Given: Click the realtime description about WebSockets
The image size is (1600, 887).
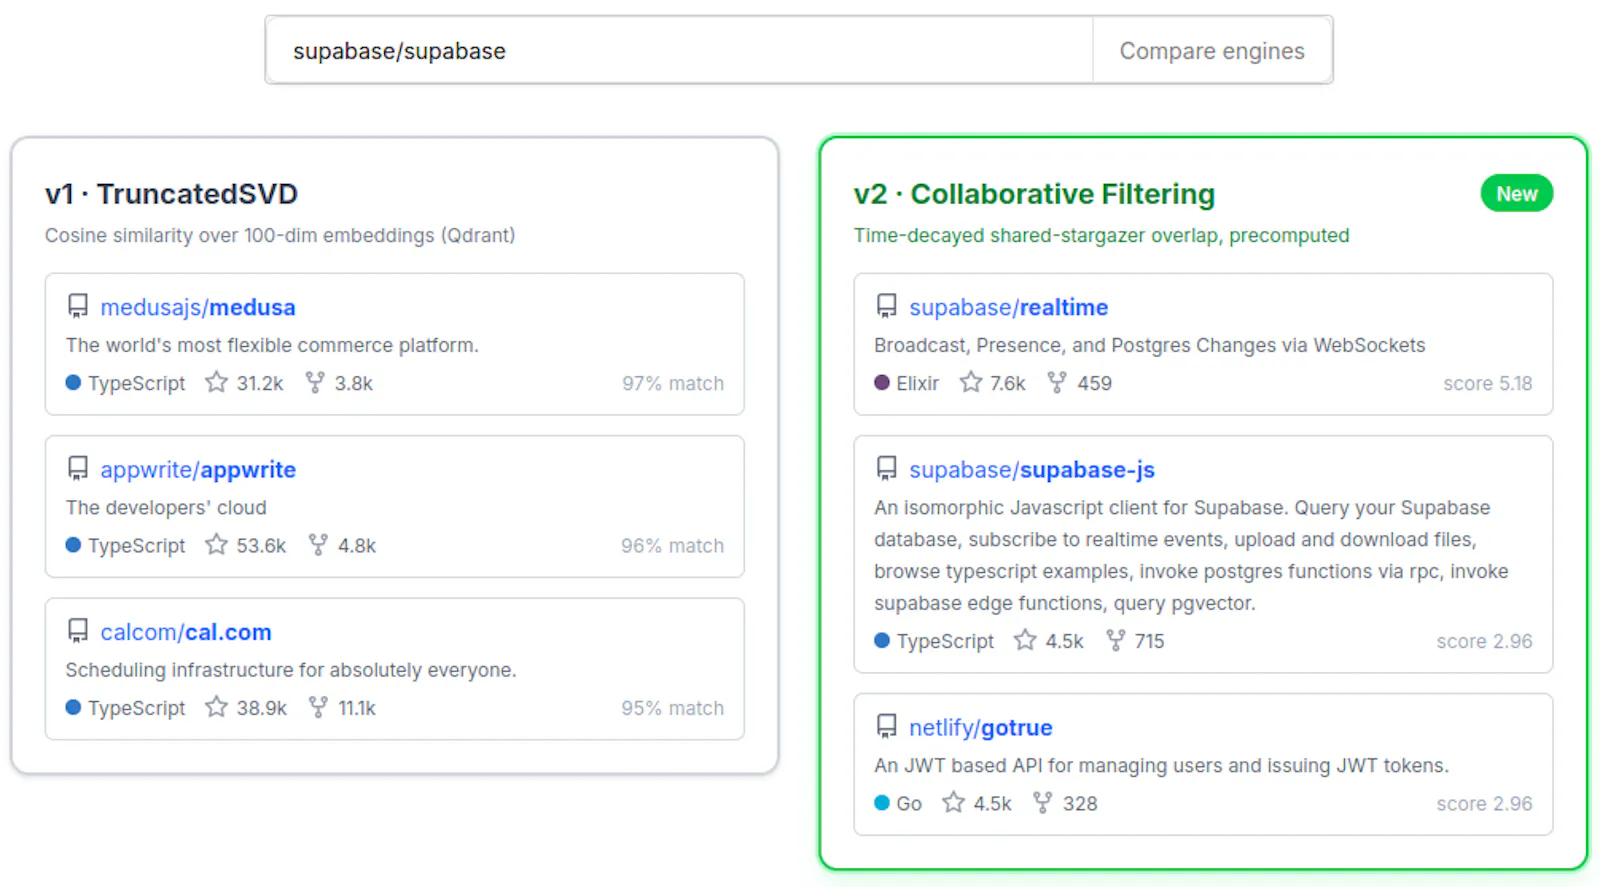Looking at the screenshot, I should point(1150,345).
